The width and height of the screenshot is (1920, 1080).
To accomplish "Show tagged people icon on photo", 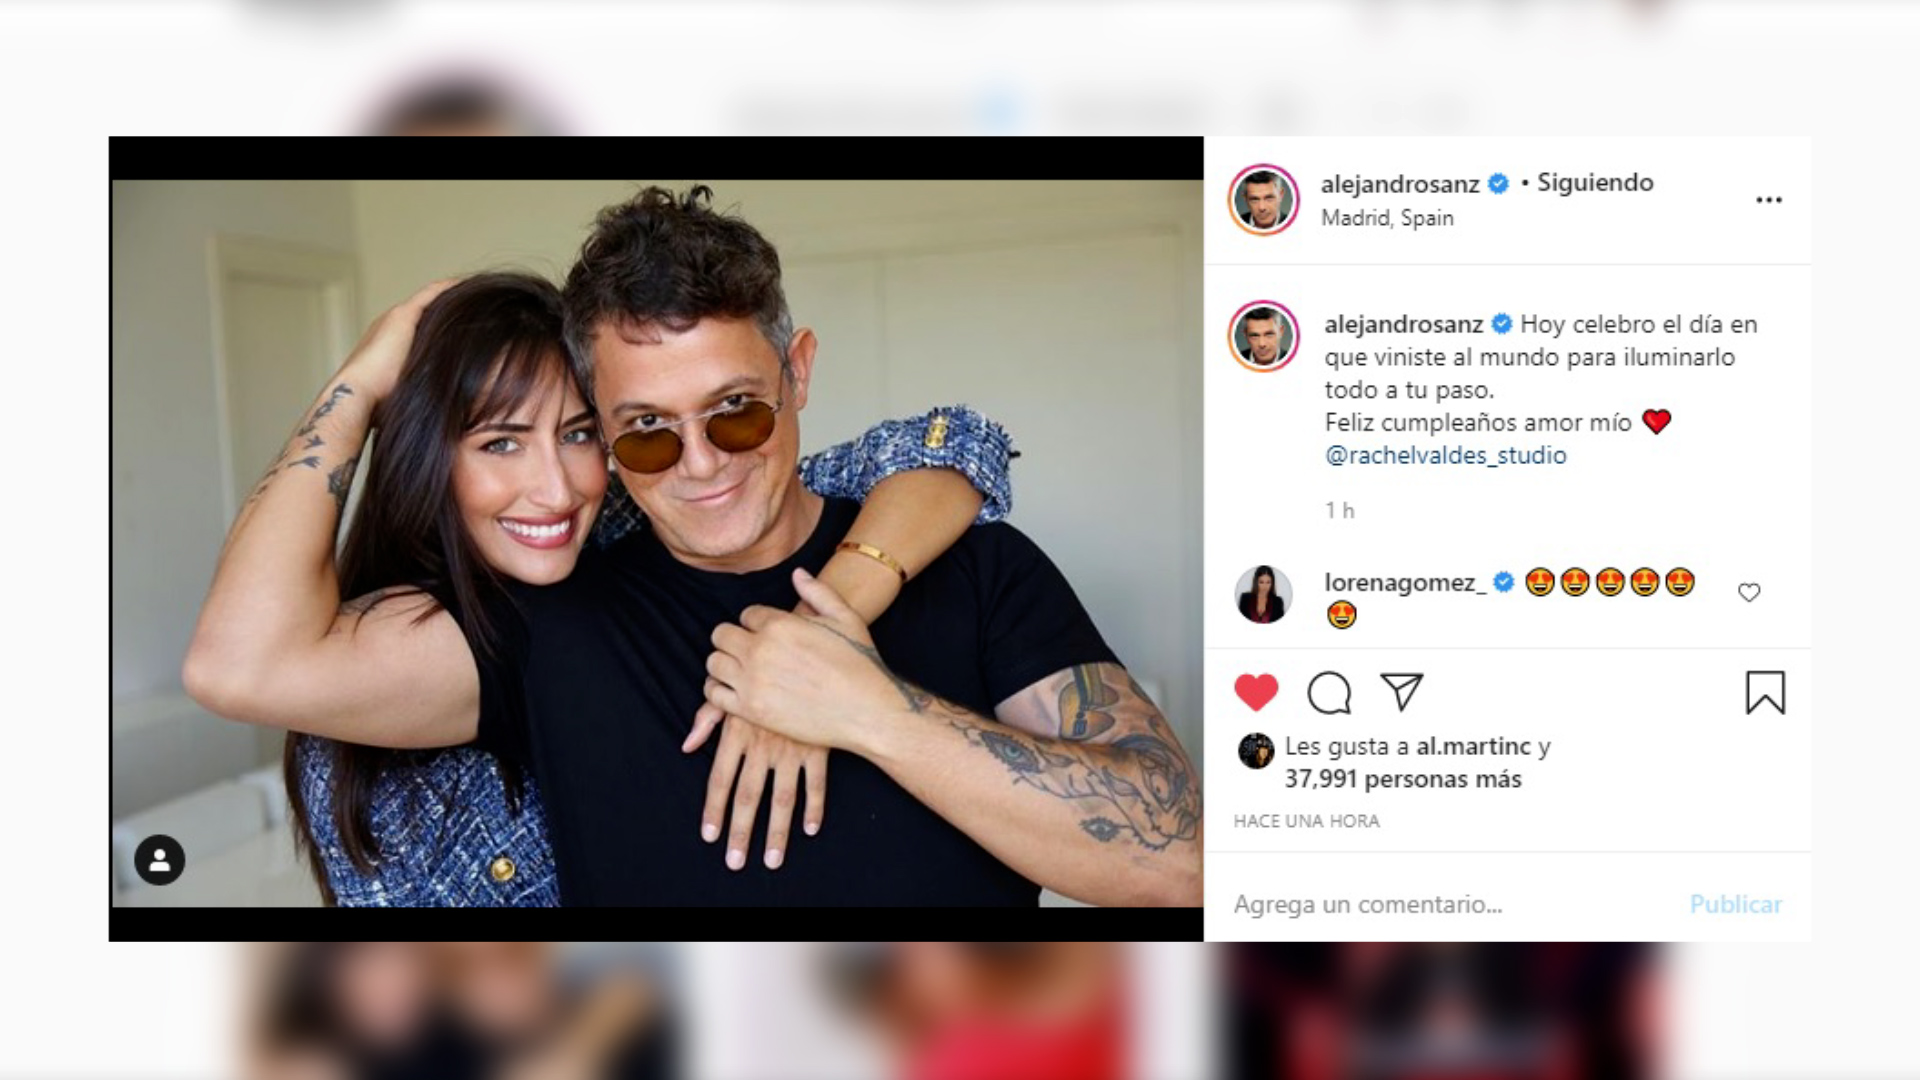I will point(160,860).
